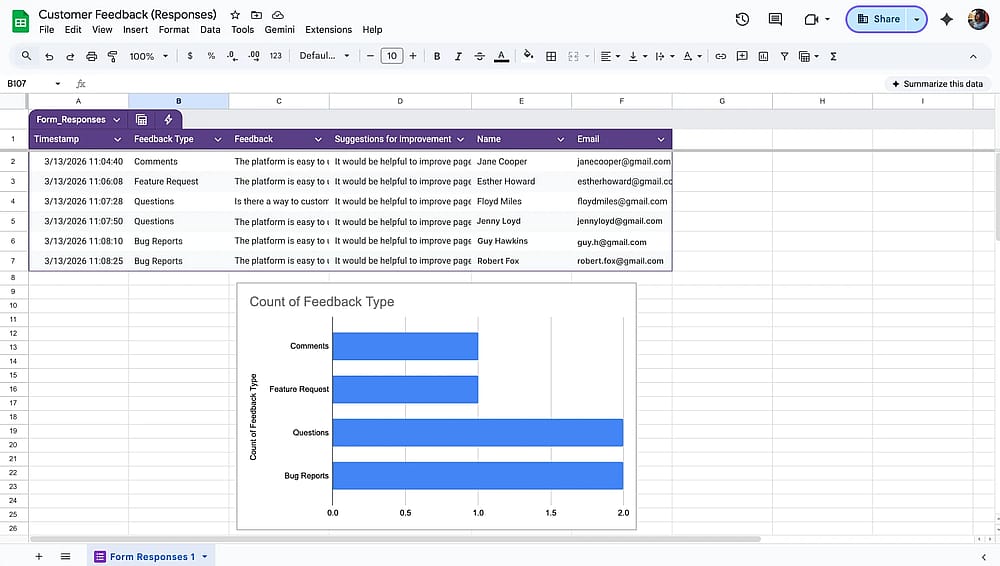Open version history clock icon
This screenshot has width=1000, height=566.
point(742,19)
